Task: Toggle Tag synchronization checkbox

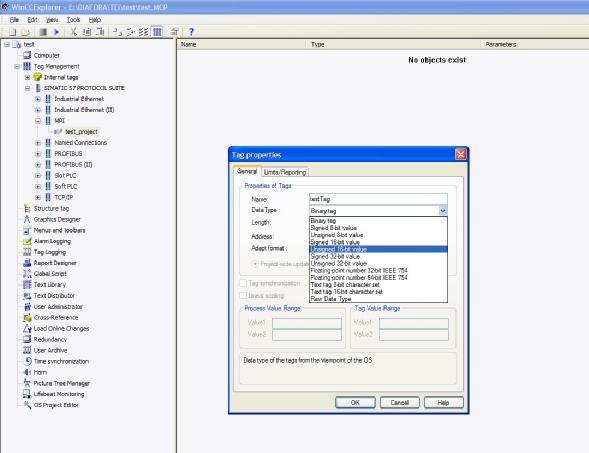Action: point(243,283)
